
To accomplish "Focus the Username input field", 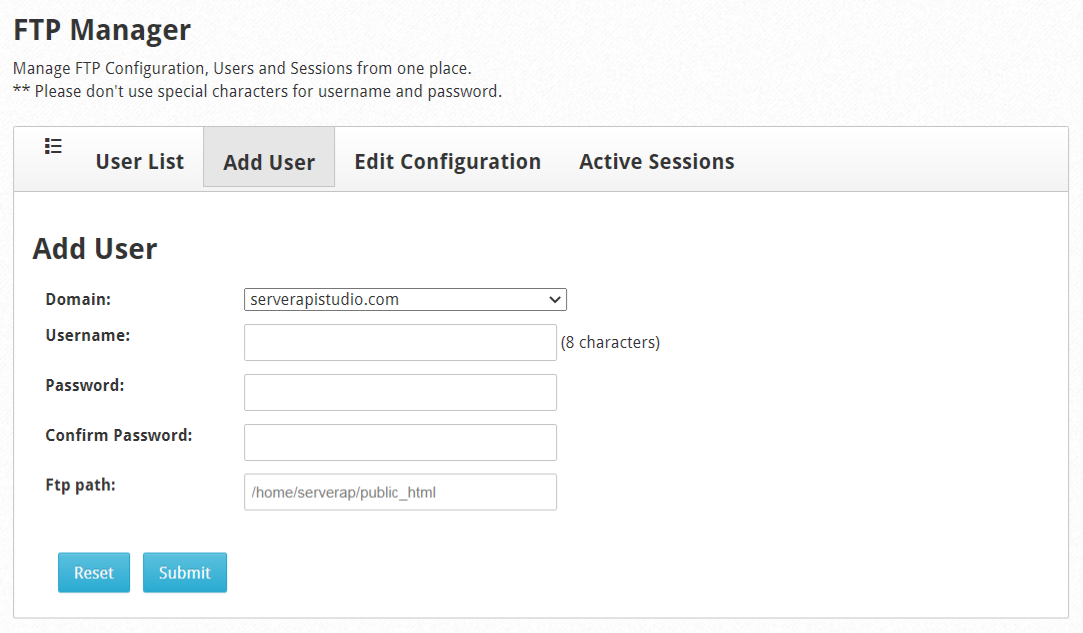I will [x=400, y=342].
